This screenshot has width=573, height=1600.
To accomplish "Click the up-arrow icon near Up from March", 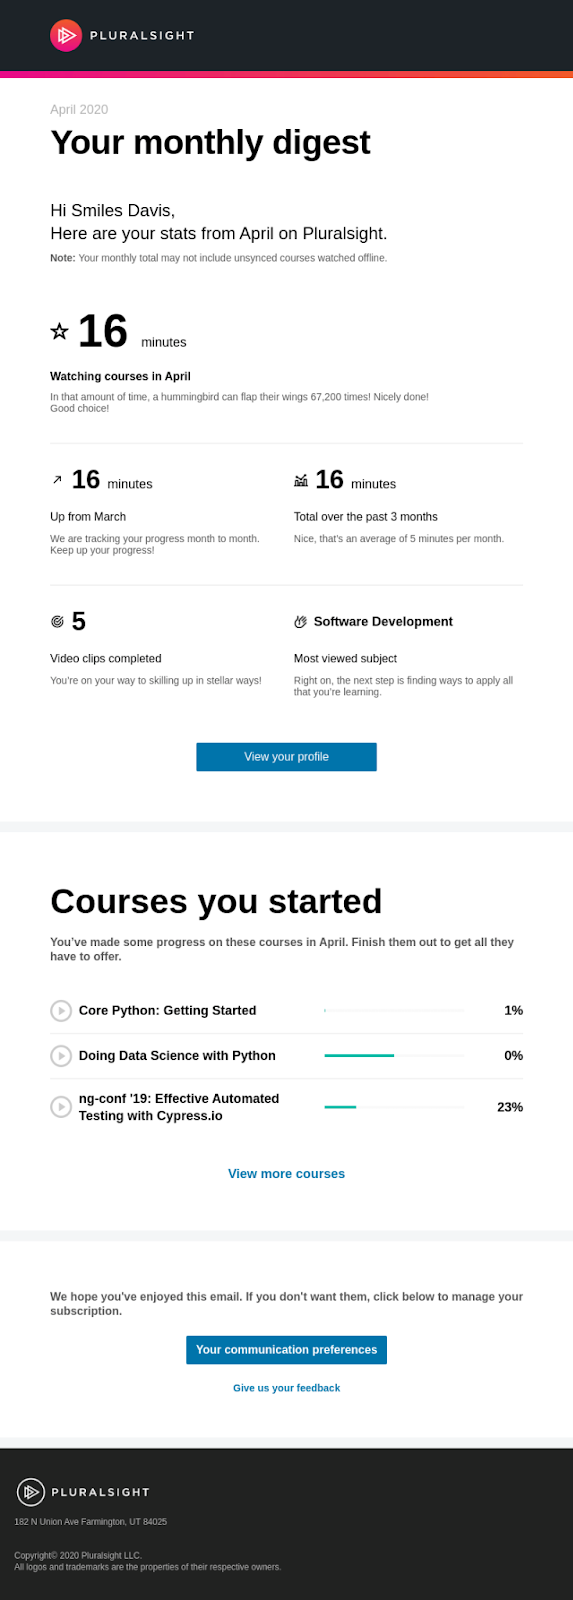I will pyautogui.click(x=57, y=480).
